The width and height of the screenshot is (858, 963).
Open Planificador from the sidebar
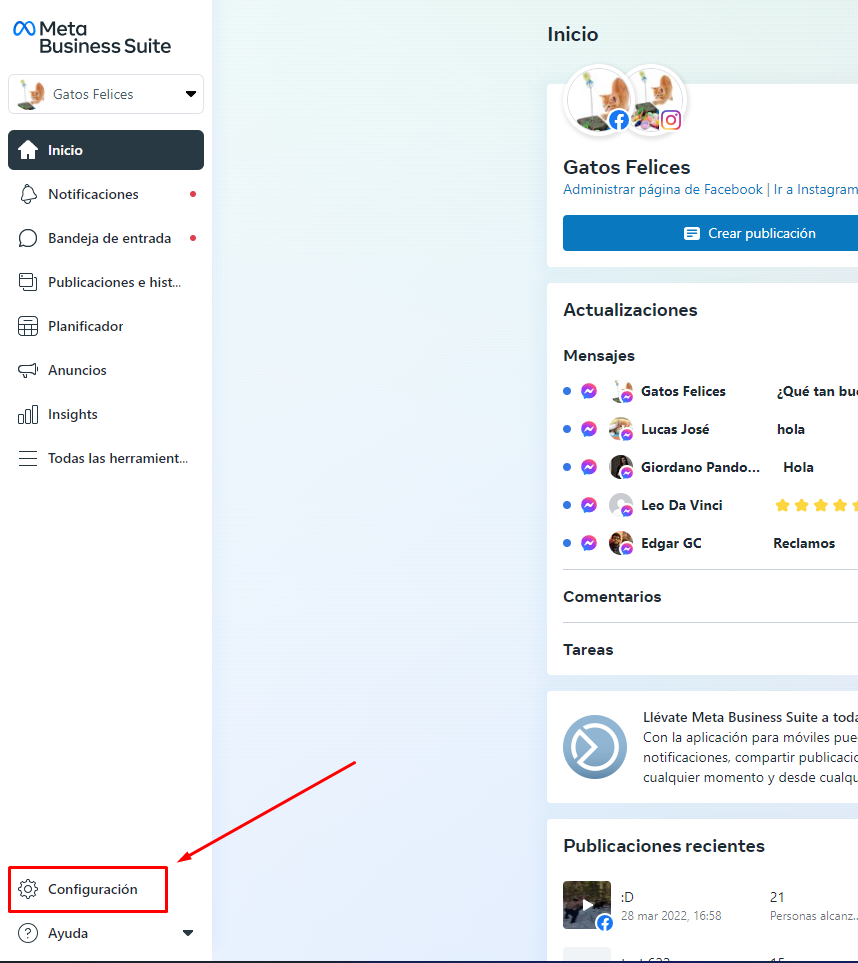coord(106,326)
